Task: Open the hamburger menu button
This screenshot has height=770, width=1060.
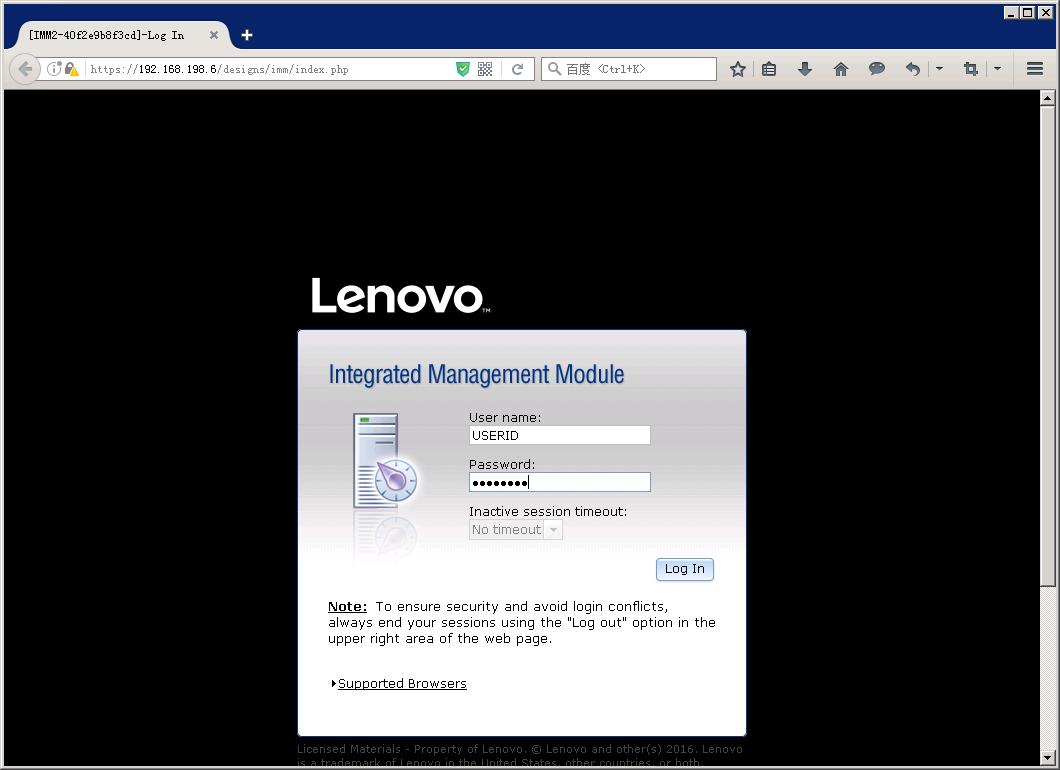Action: coord(1035,69)
